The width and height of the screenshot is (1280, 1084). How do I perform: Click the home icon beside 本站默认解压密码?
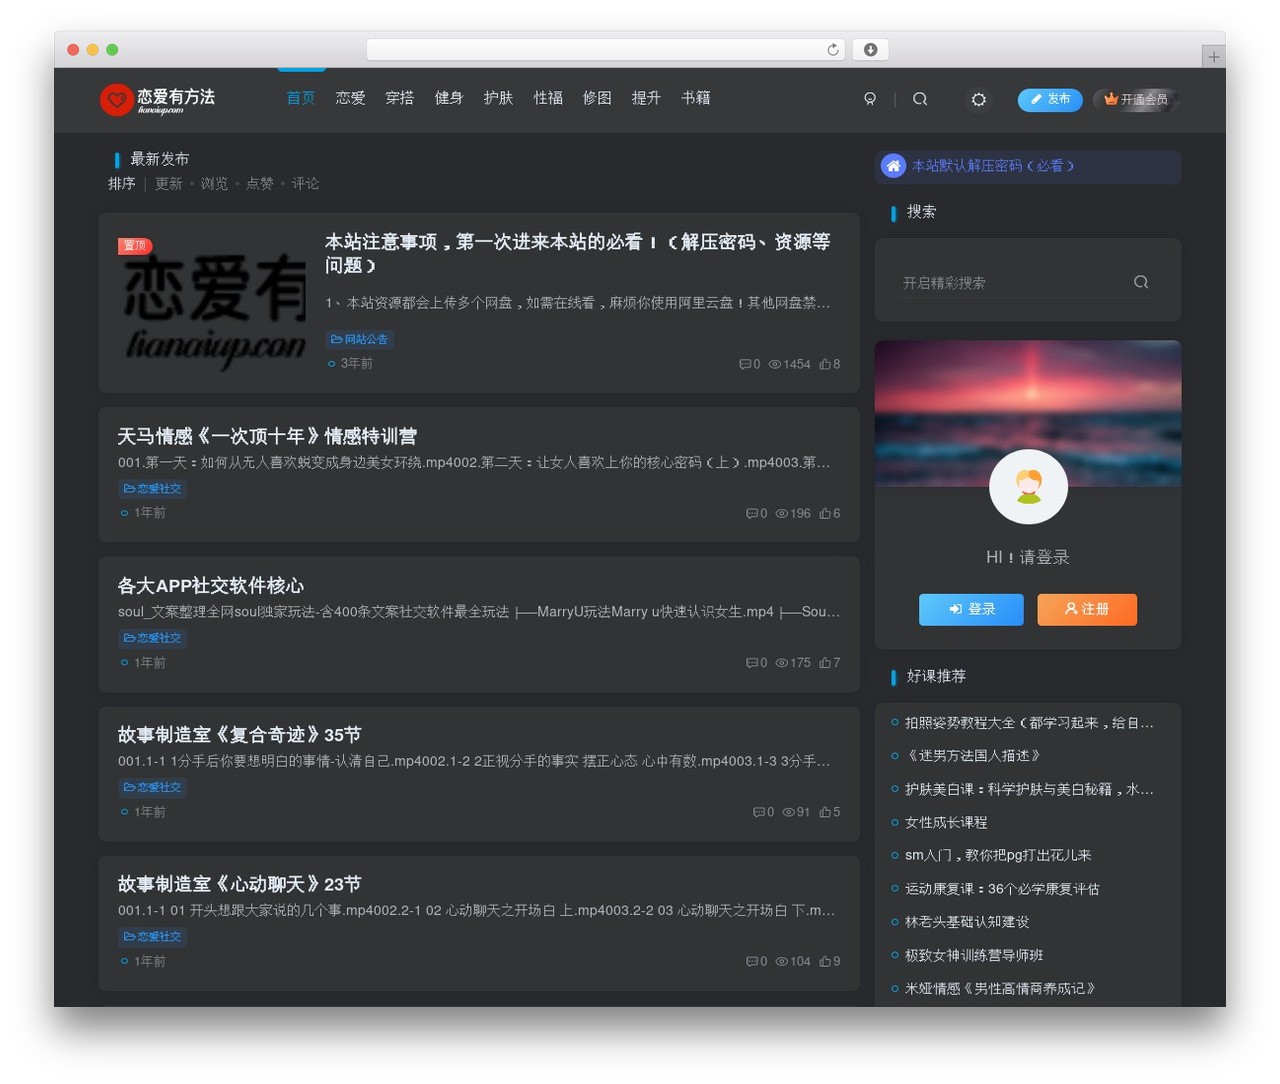893,166
